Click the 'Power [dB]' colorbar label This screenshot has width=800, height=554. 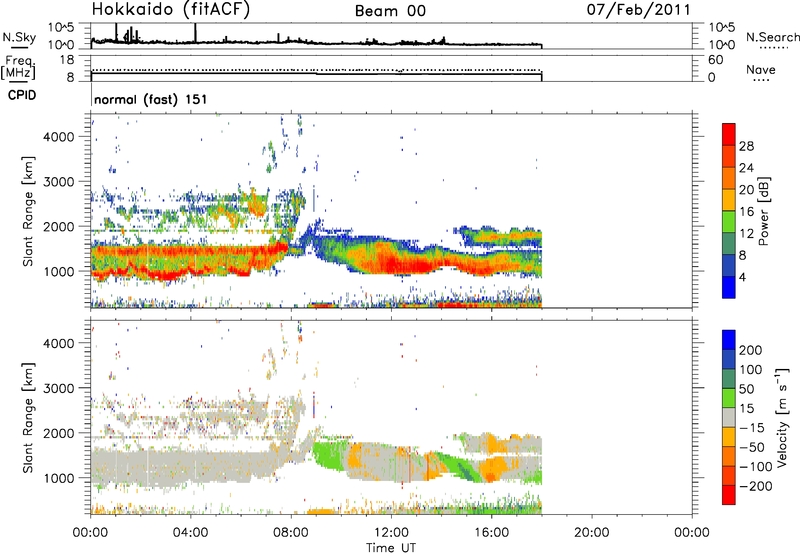coord(764,211)
